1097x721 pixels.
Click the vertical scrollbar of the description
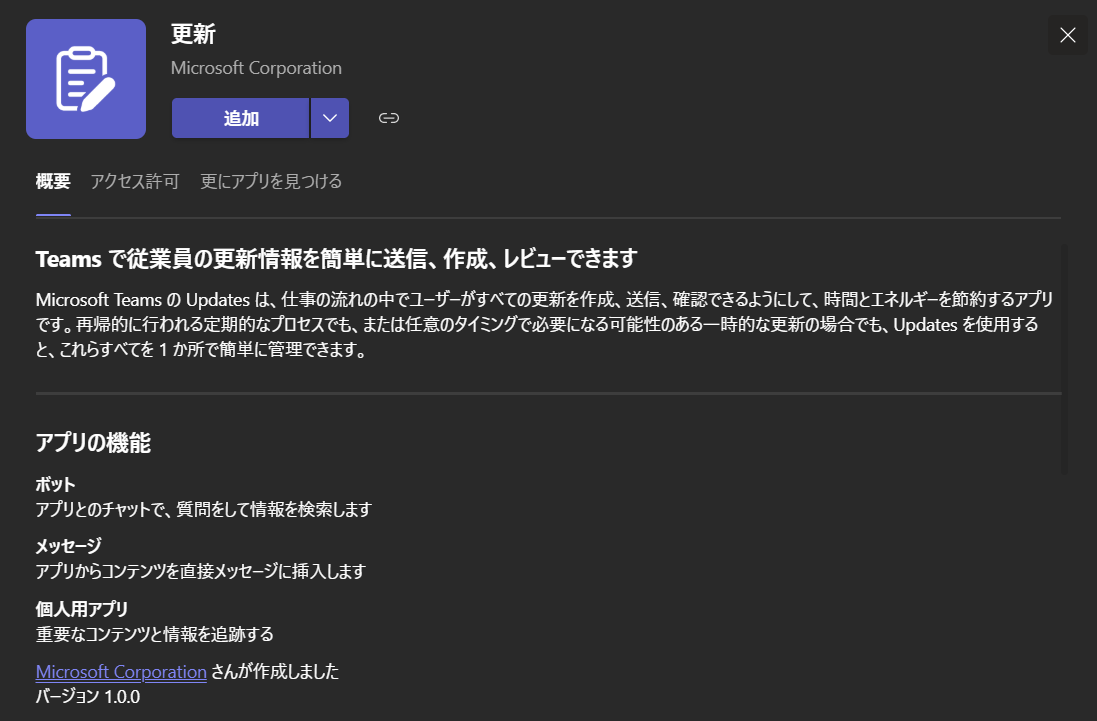1064,359
